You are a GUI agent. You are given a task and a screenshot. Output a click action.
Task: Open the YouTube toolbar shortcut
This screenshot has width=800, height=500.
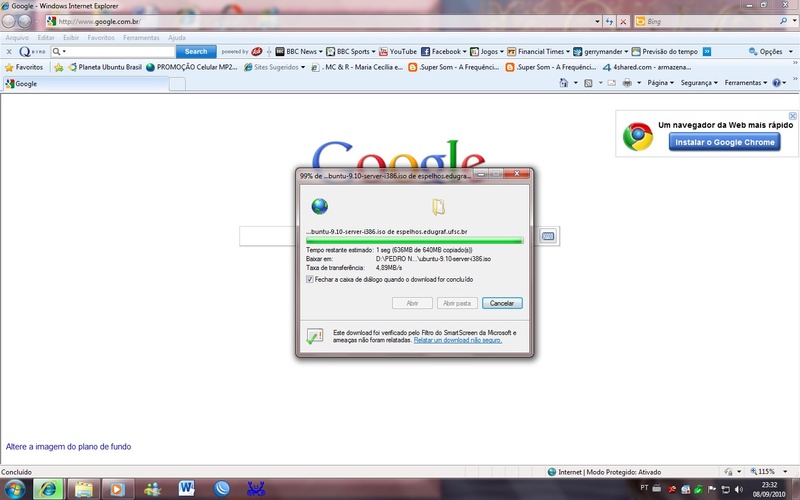point(398,52)
